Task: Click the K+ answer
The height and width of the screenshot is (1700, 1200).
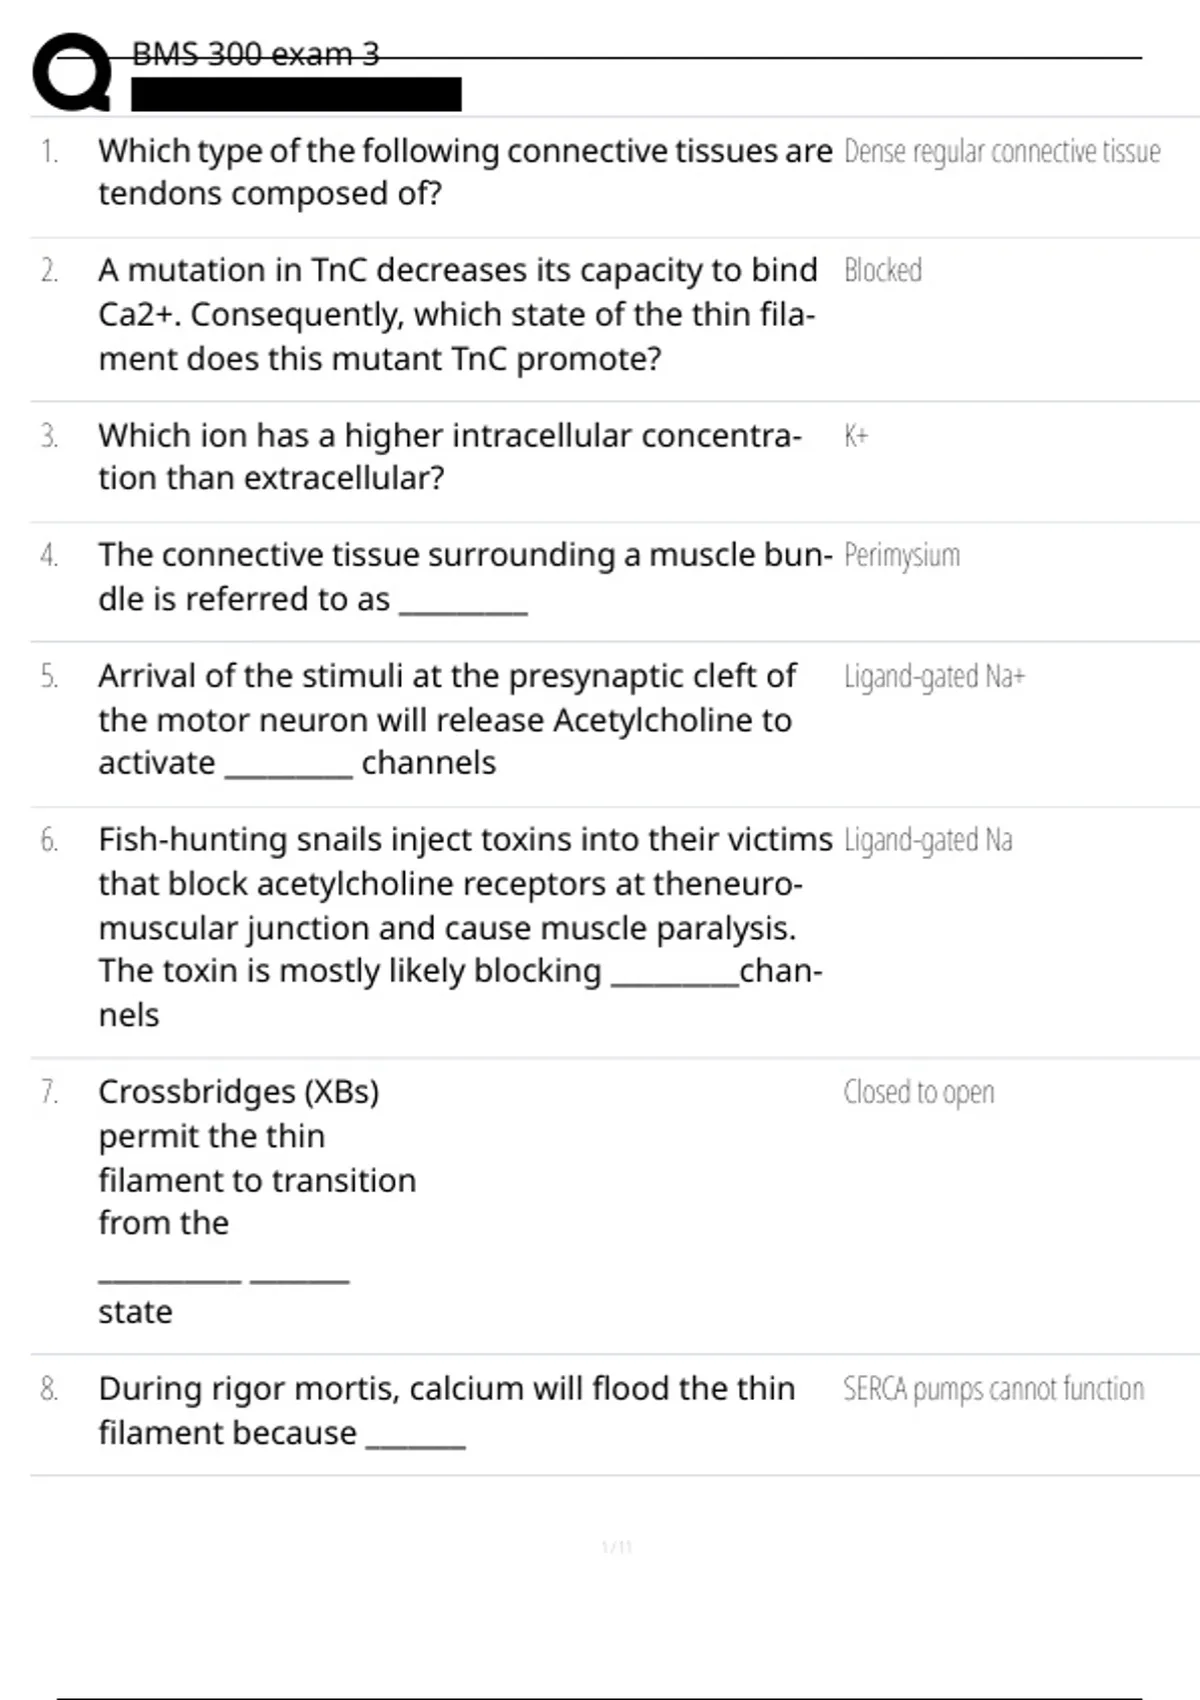Action: 856,435
